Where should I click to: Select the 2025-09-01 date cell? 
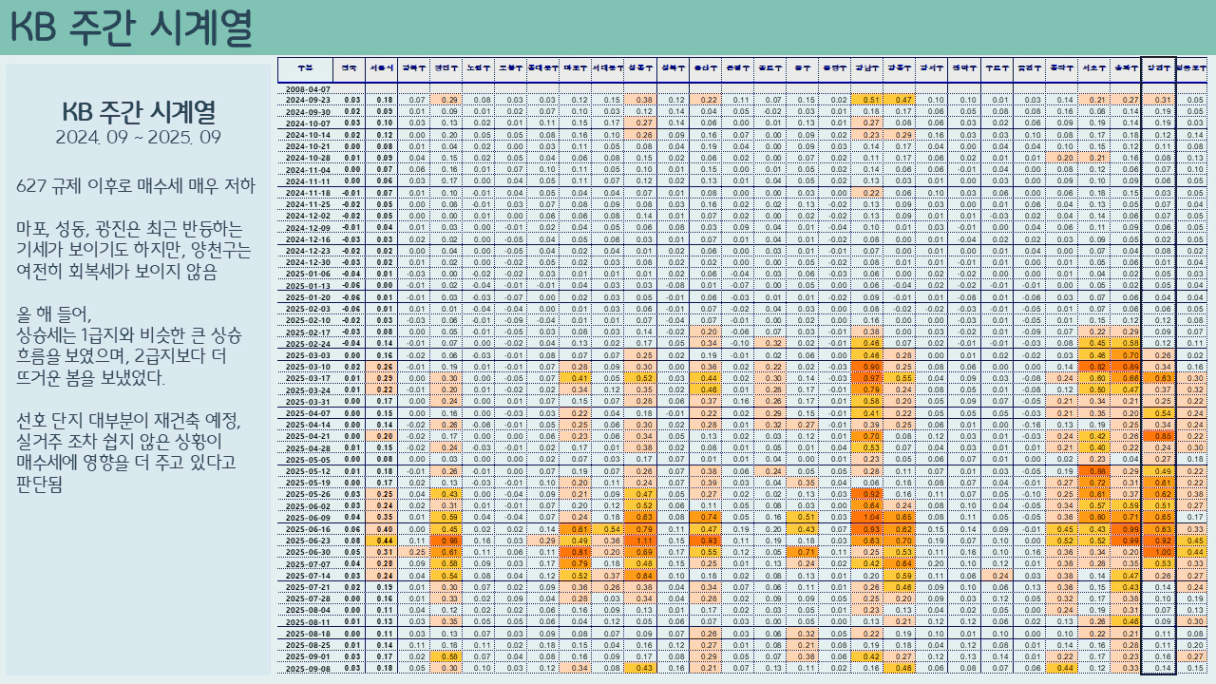point(308,656)
